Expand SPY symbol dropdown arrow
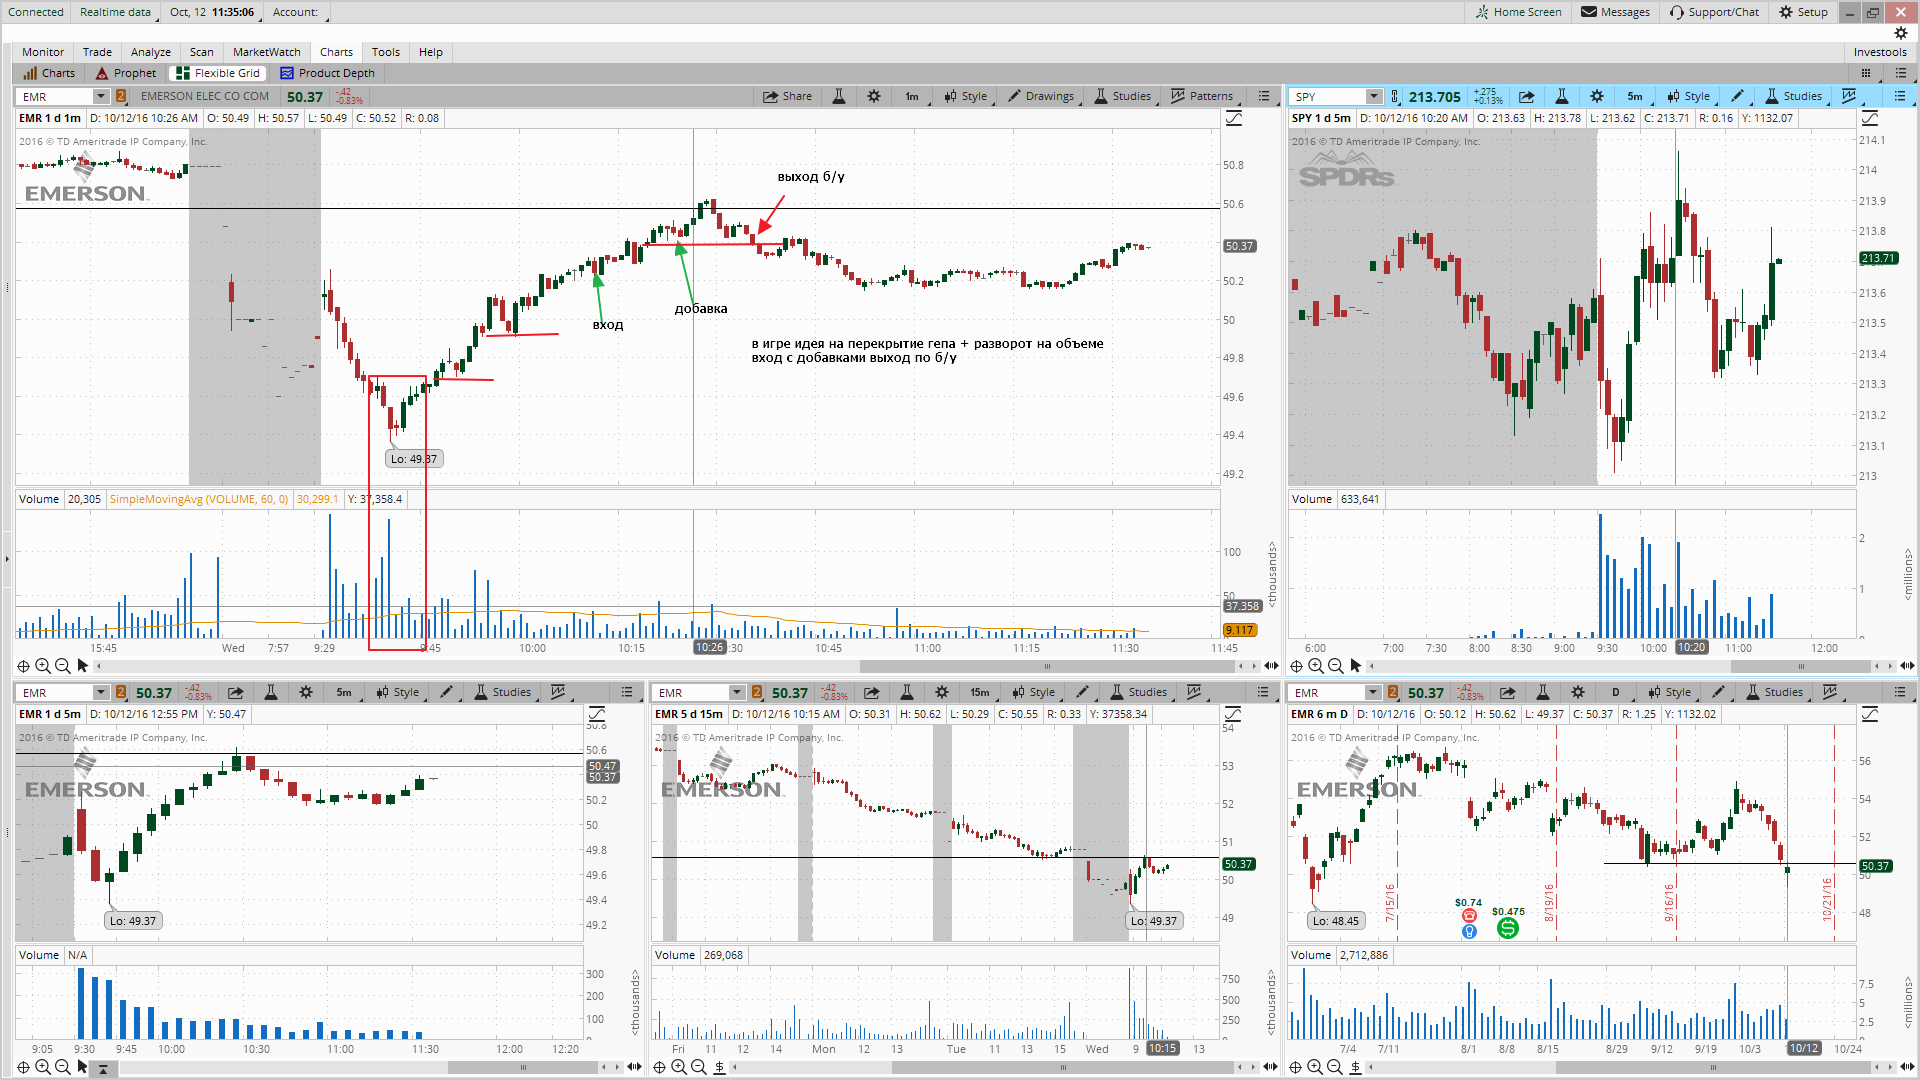The image size is (1920, 1080). [x=1374, y=96]
